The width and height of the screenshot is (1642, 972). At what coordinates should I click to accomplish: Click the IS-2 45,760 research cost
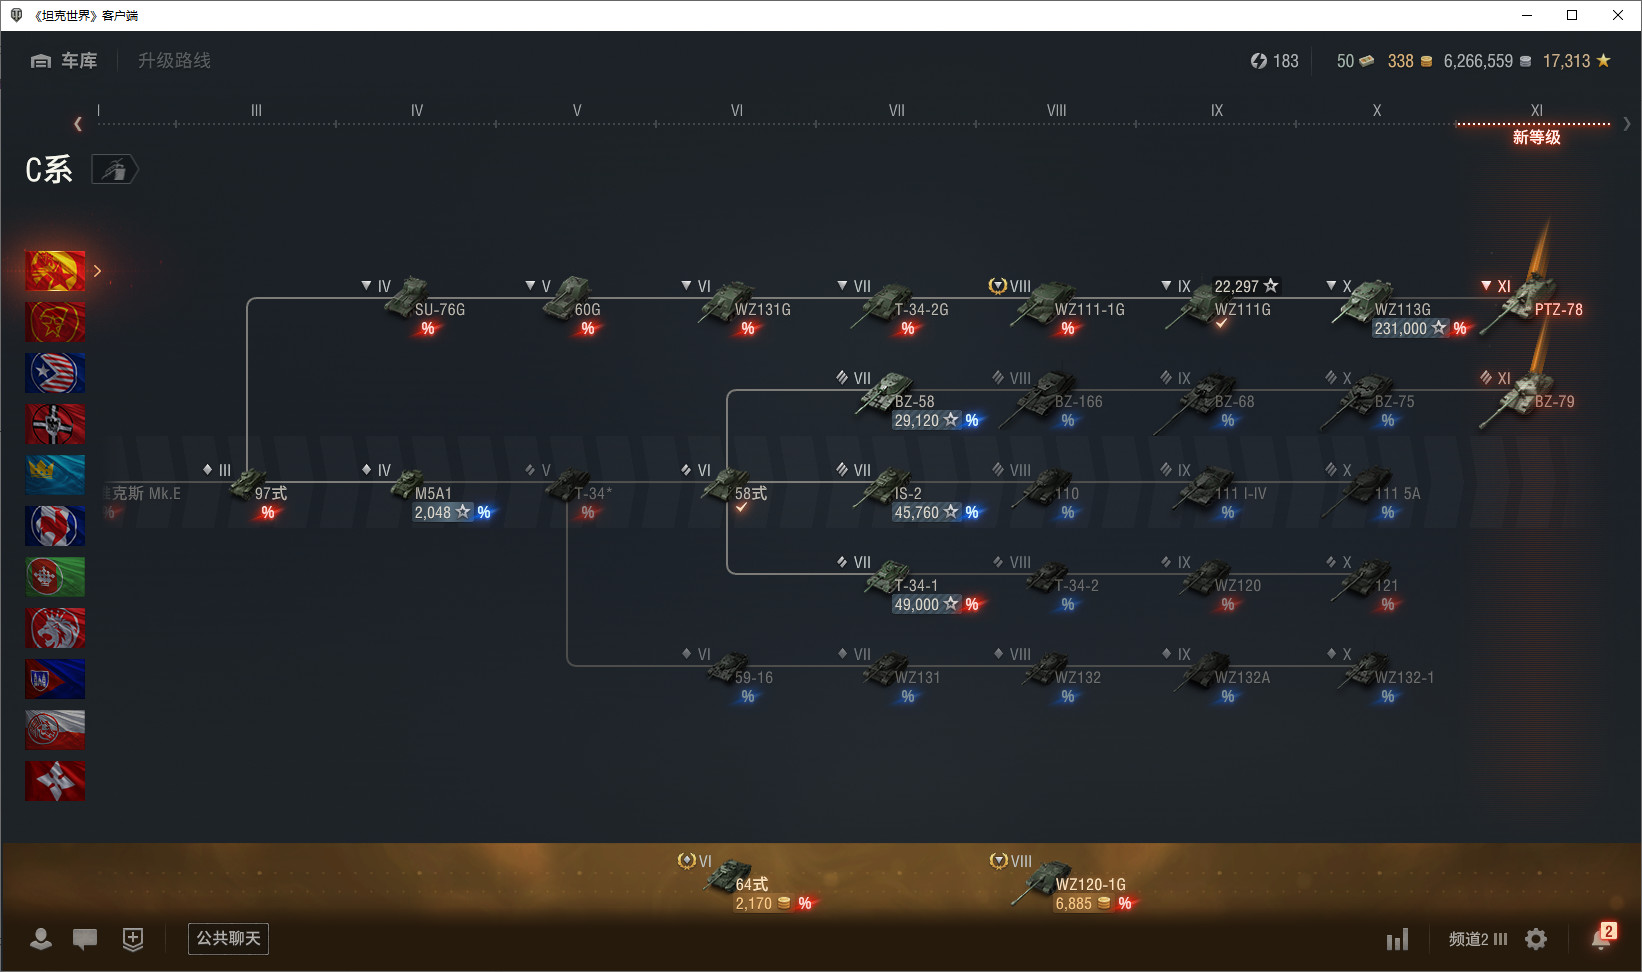point(927,512)
